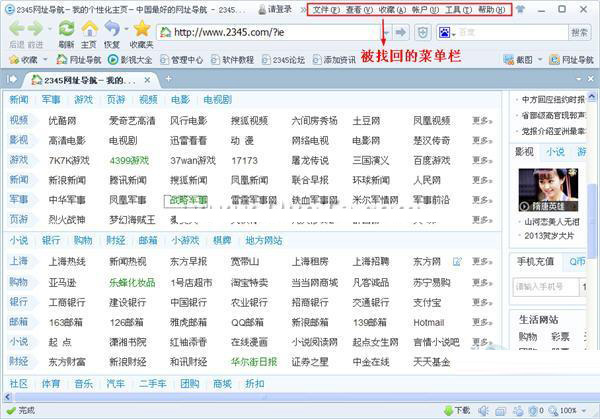Open the 4399游戏 link
Screen dimensions: 600x419
tap(128, 160)
